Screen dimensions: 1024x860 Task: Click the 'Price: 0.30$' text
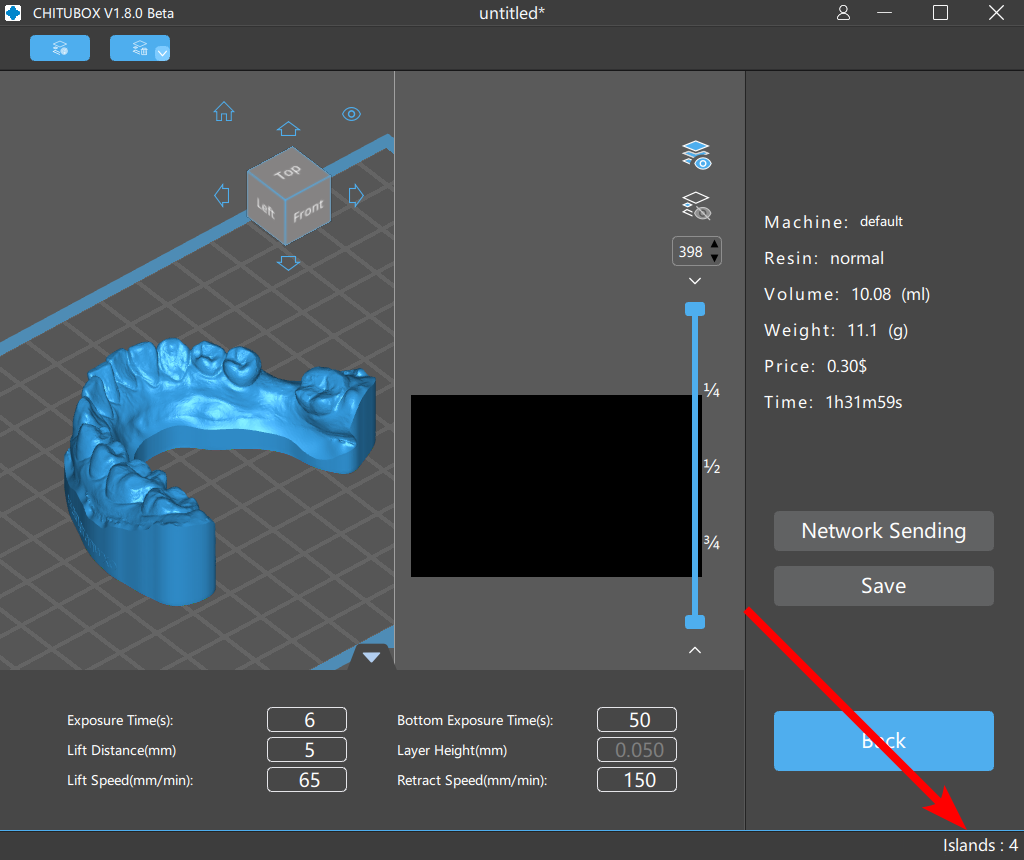click(x=816, y=366)
